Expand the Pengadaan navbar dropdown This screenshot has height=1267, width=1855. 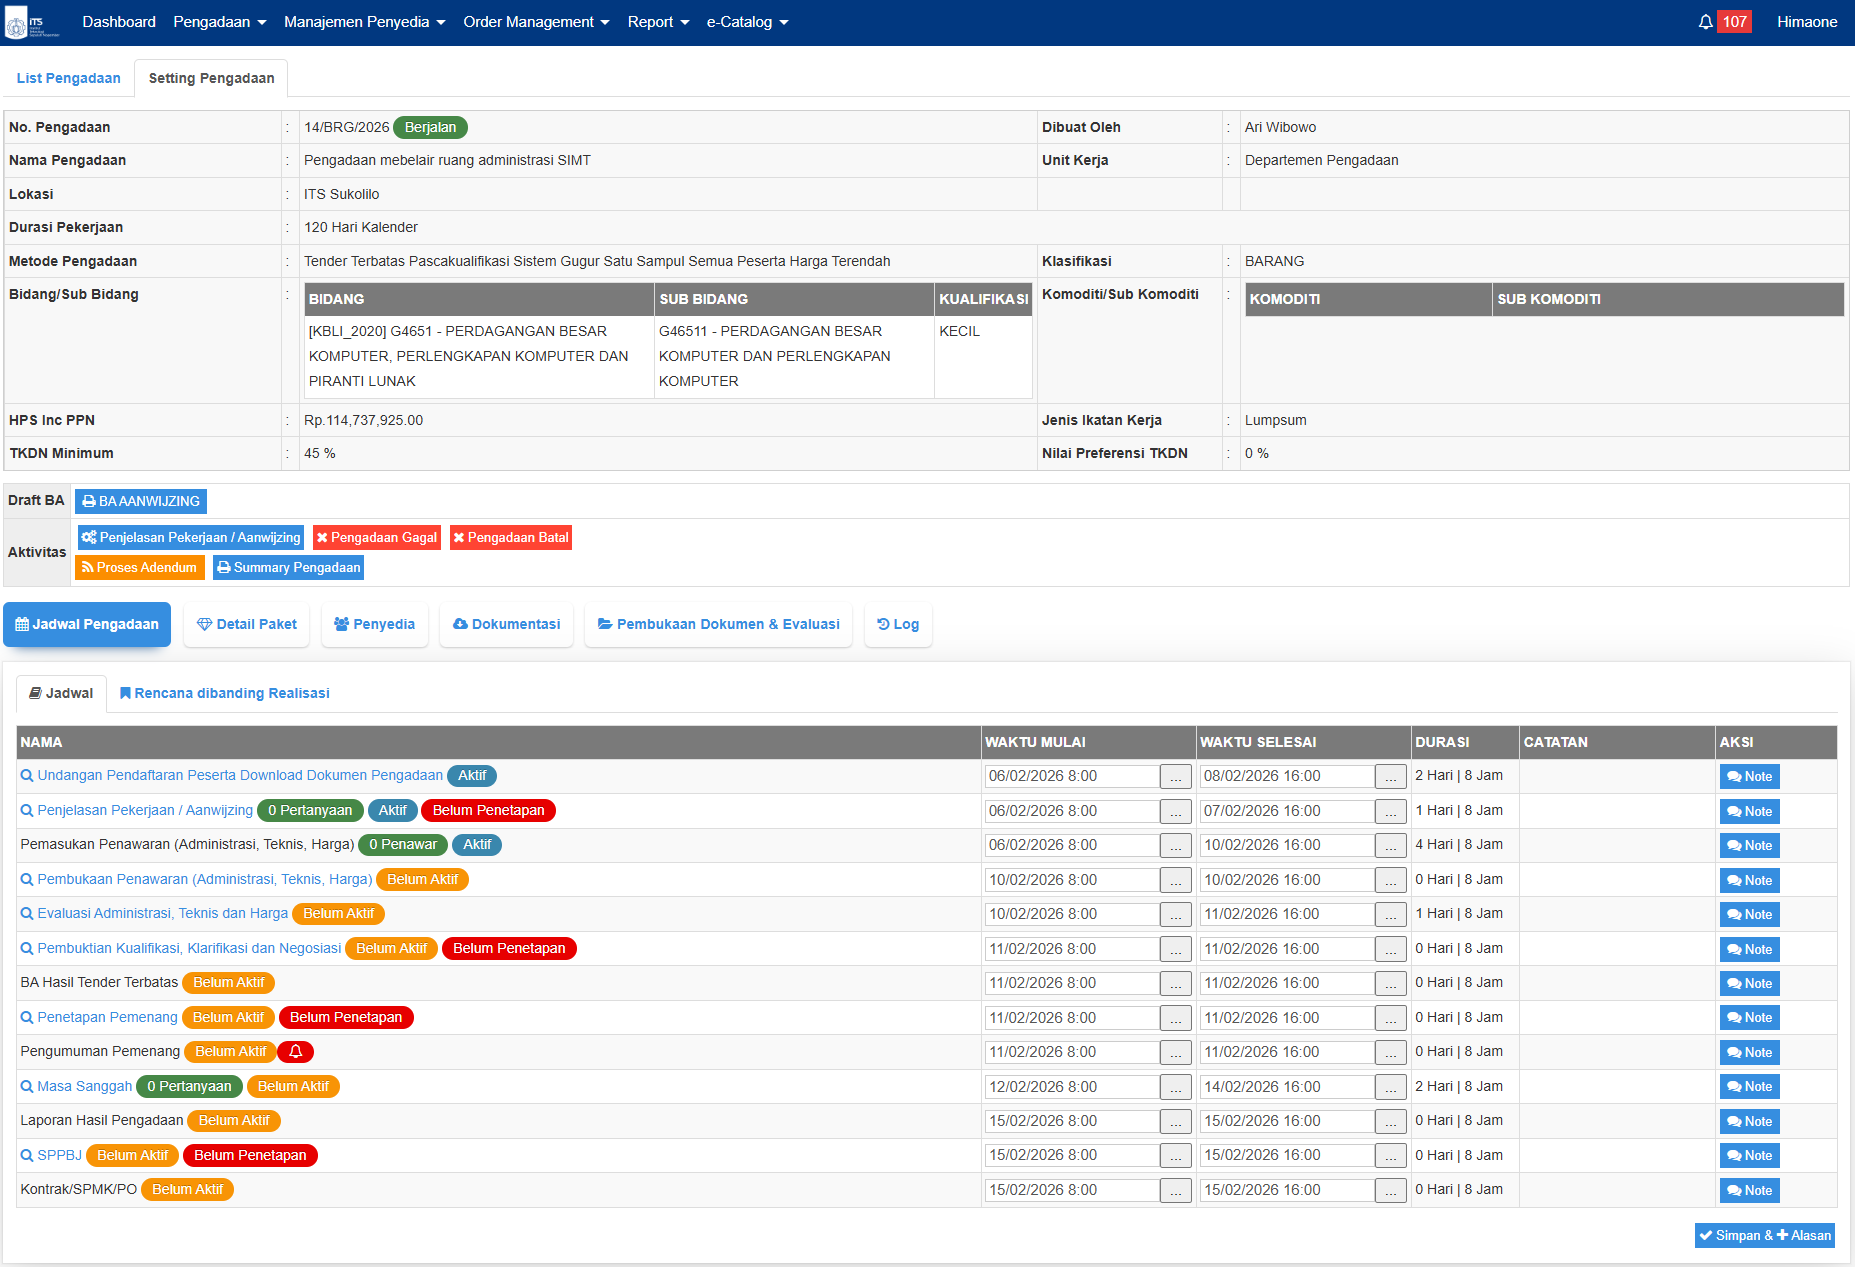[219, 22]
